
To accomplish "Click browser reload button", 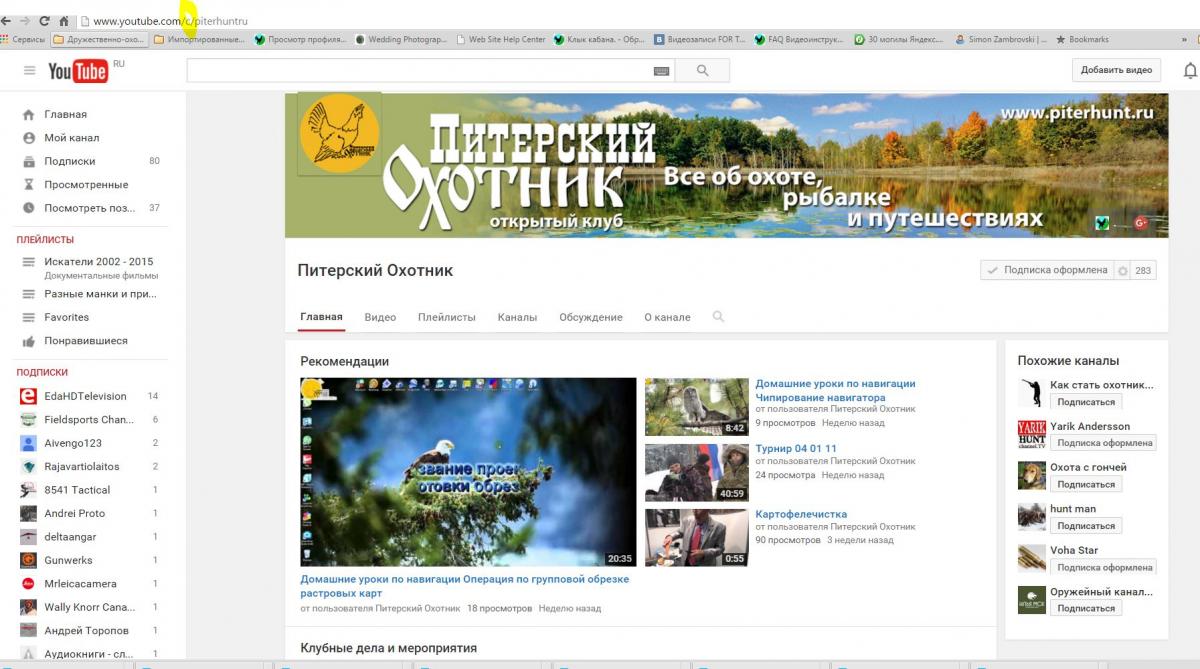I will pos(44,21).
